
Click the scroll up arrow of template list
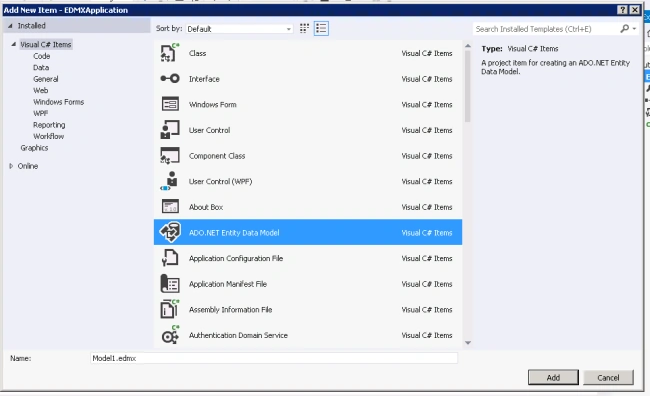(468, 46)
